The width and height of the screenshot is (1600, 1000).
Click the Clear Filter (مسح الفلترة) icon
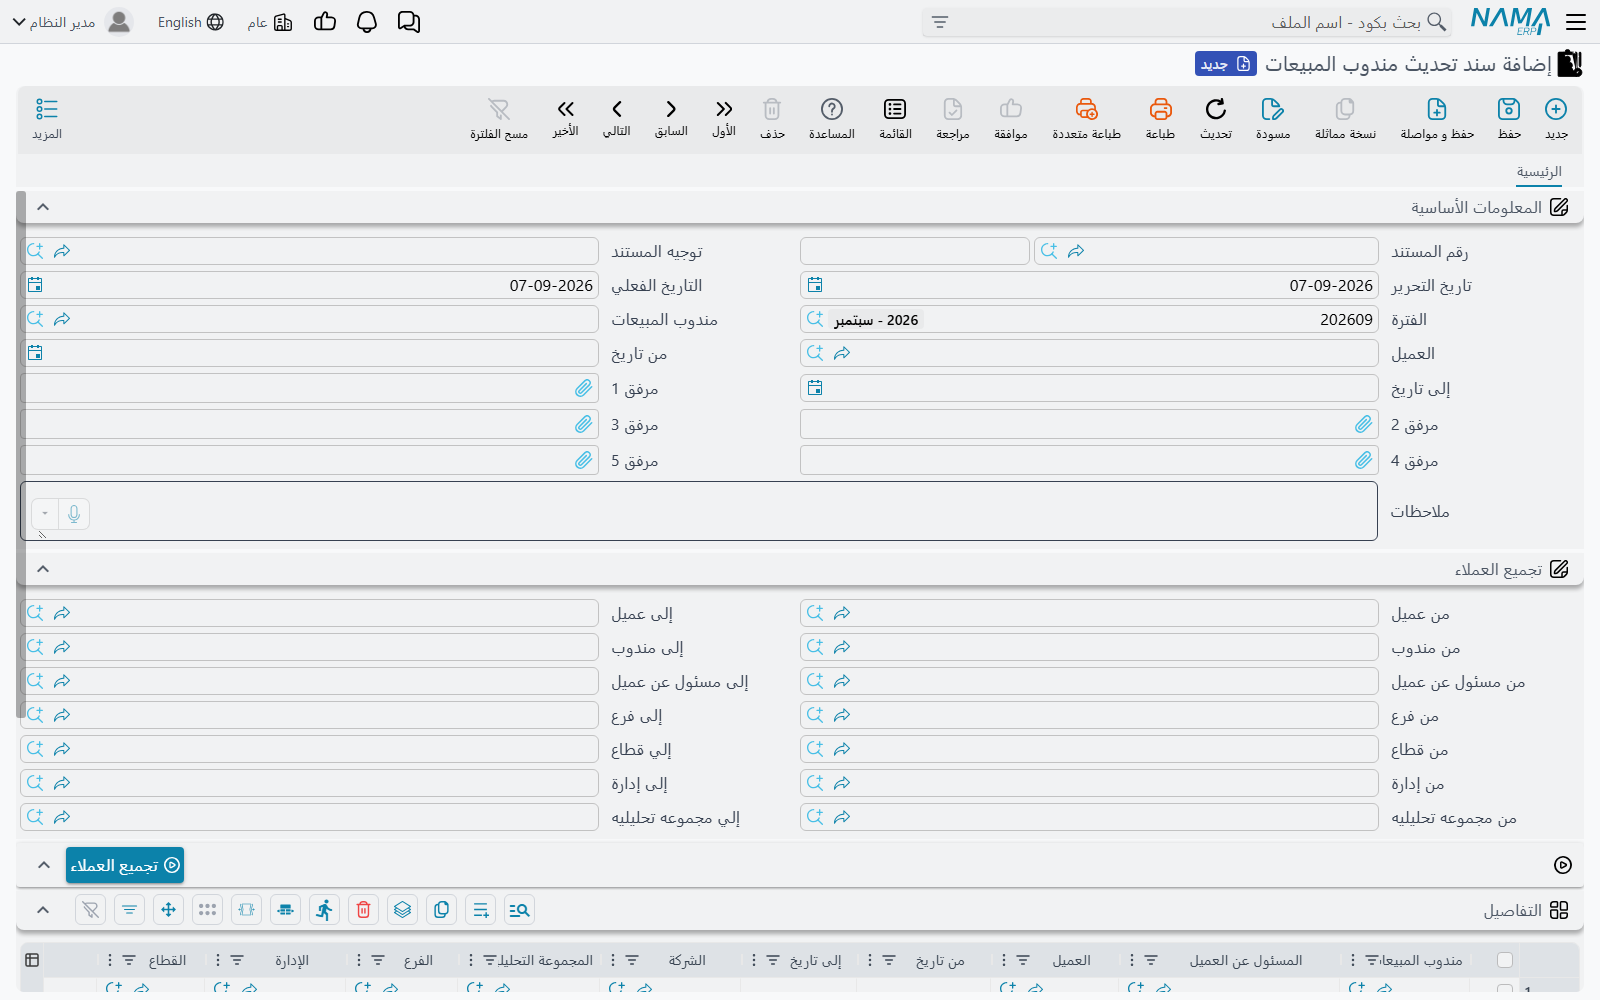coord(499,109)
